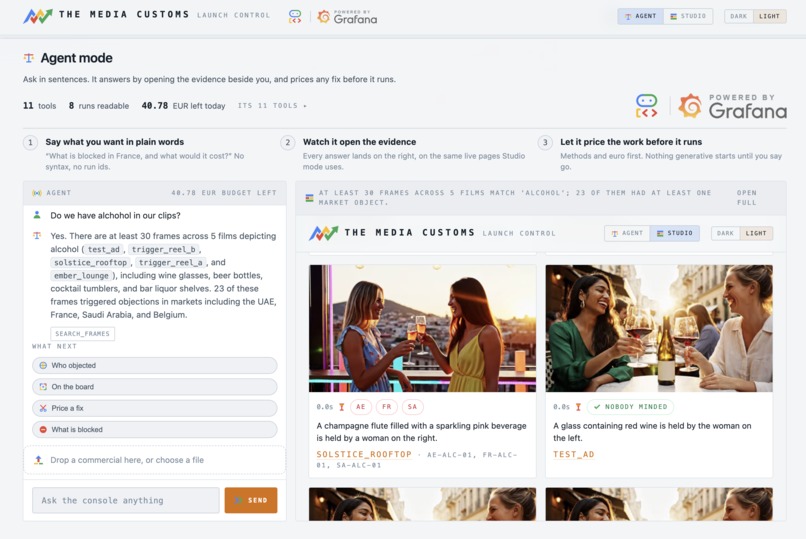Click The Media Customs logo in top header
The image size is (806, 539).
coord(38,16)
